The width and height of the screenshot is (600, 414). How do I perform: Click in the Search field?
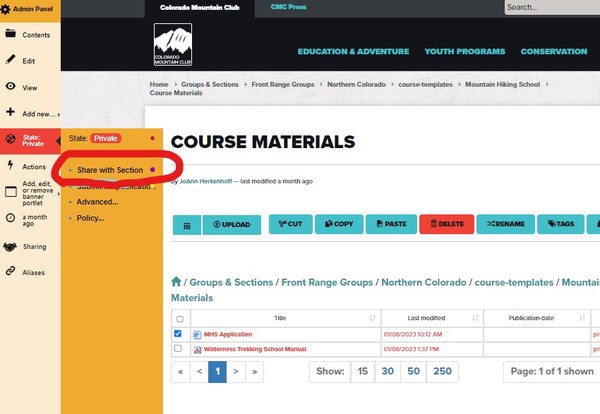coord(552,8)
